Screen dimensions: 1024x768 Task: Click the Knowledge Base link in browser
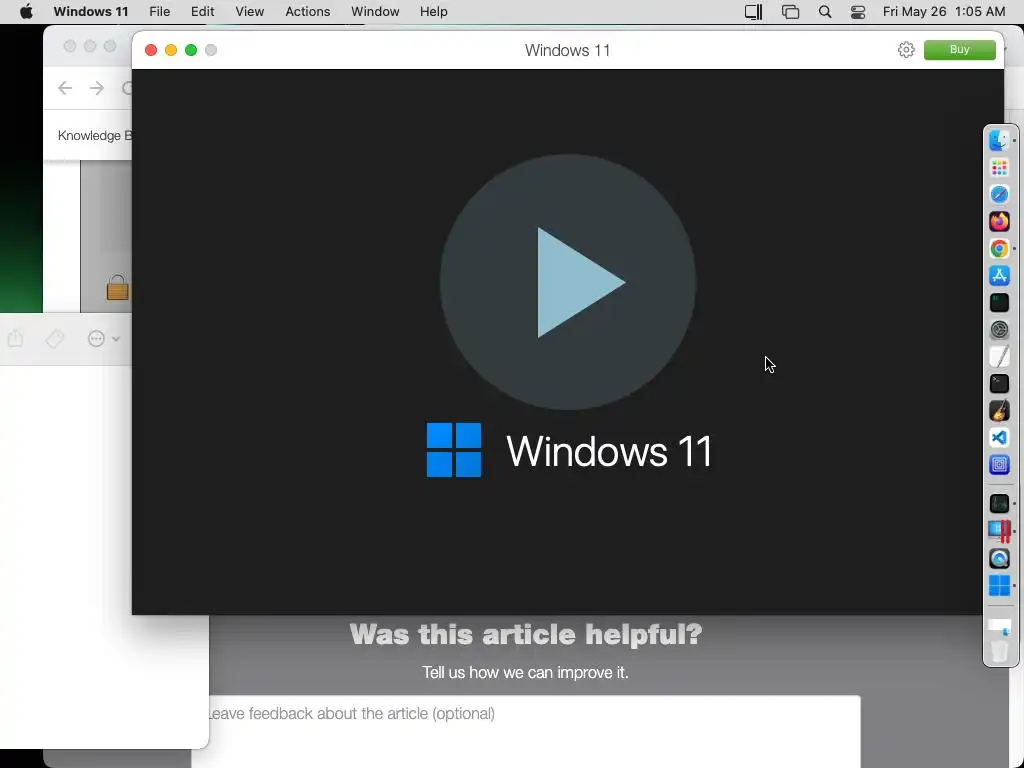(x=95, y=135)
